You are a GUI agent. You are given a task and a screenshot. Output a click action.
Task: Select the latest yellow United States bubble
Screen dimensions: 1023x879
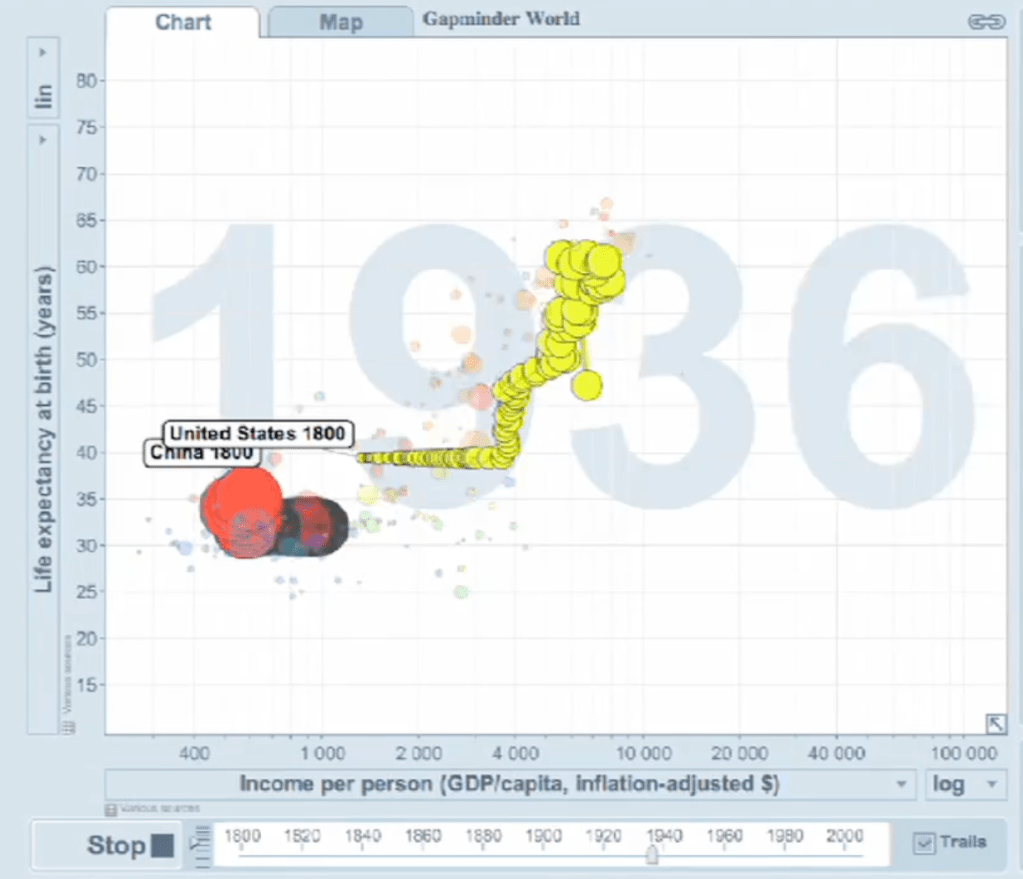[587, 384]
